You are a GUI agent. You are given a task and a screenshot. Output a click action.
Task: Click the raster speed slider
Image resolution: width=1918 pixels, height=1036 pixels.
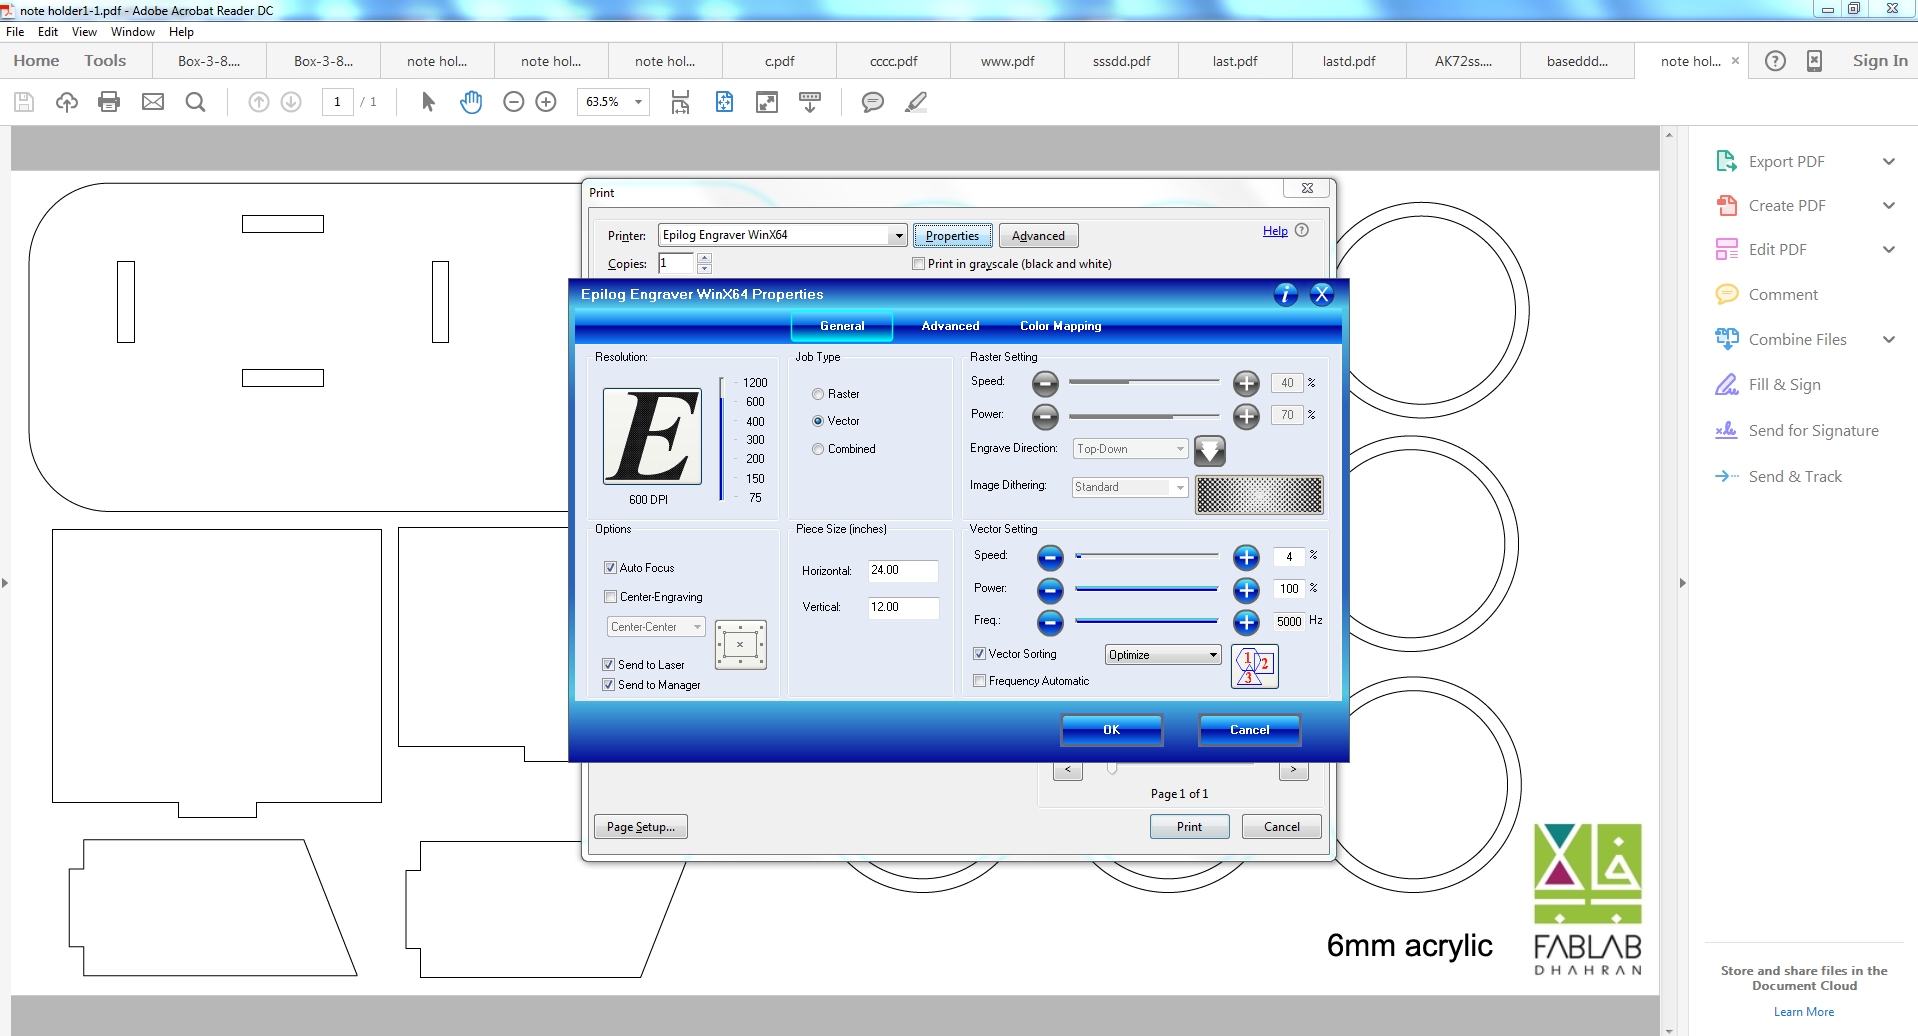pos(1144,382)
